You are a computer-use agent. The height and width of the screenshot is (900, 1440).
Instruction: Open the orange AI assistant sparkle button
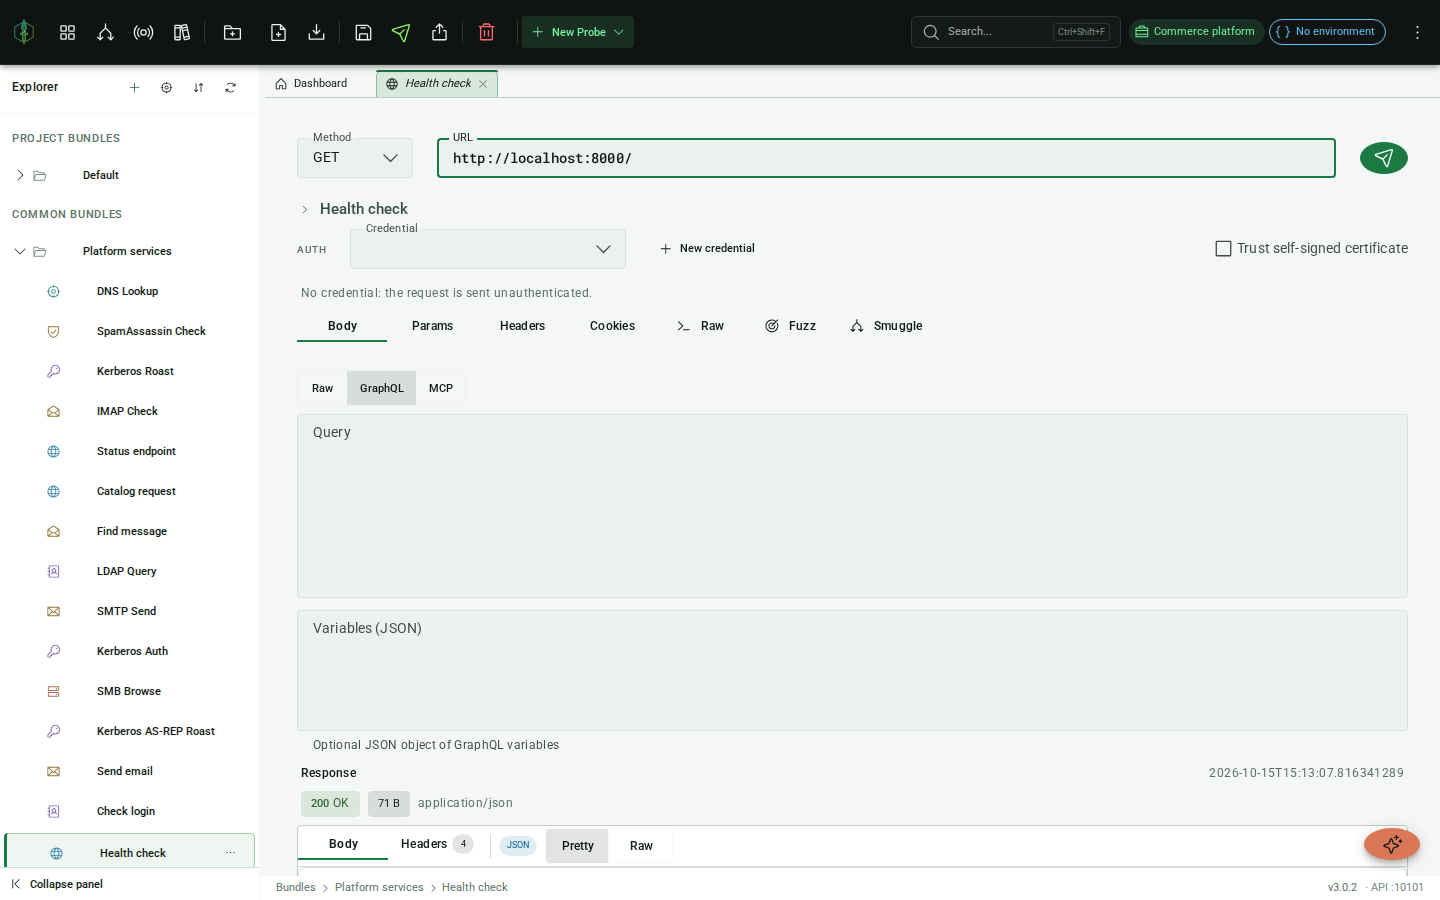click(1392, 844)
